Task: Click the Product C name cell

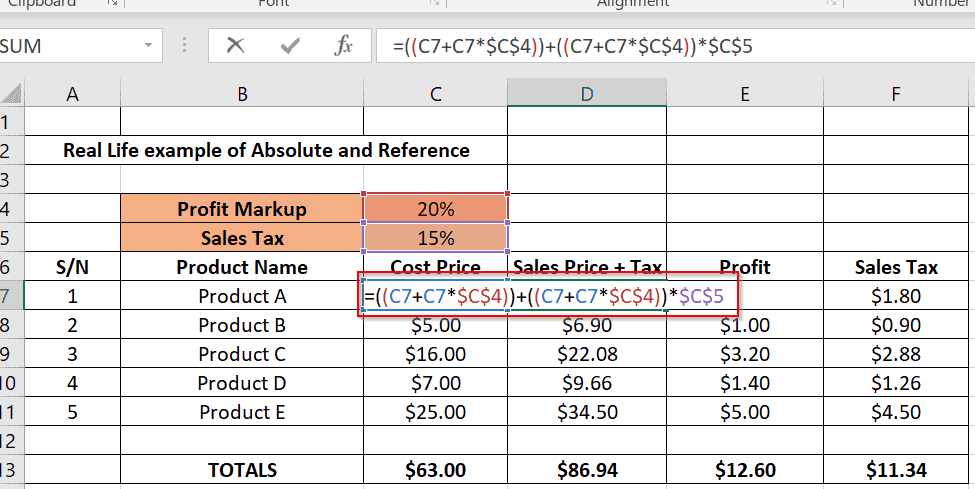Action: pyautogui.click(x=242, y=354)
